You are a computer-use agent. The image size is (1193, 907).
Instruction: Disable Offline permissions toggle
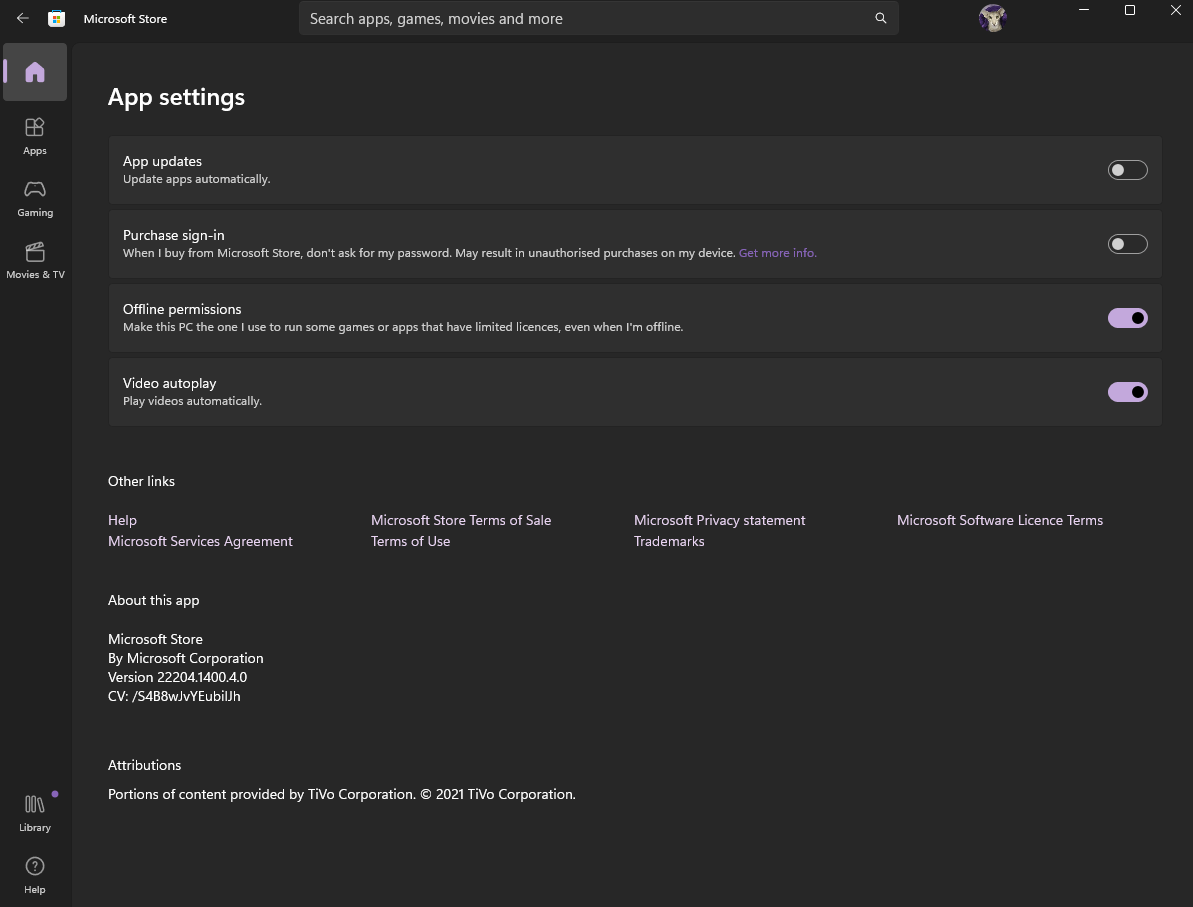(1128, 318)
